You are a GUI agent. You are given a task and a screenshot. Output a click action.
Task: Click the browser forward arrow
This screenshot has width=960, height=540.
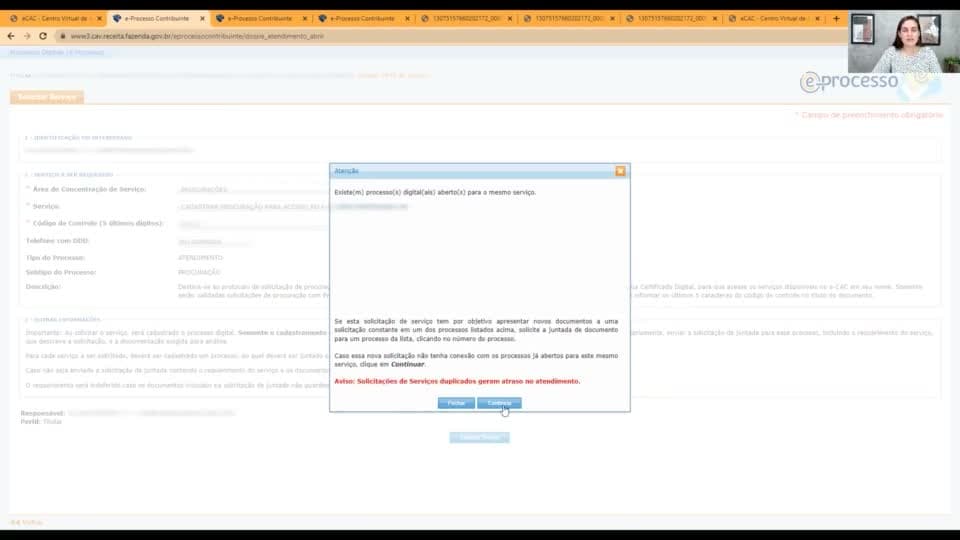coord(27,36)
